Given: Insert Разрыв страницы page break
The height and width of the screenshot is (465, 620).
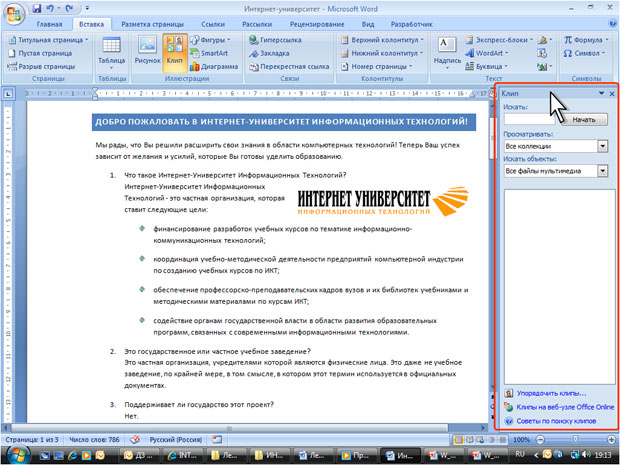Looking at the screenshot, I should tap(41, 66).
